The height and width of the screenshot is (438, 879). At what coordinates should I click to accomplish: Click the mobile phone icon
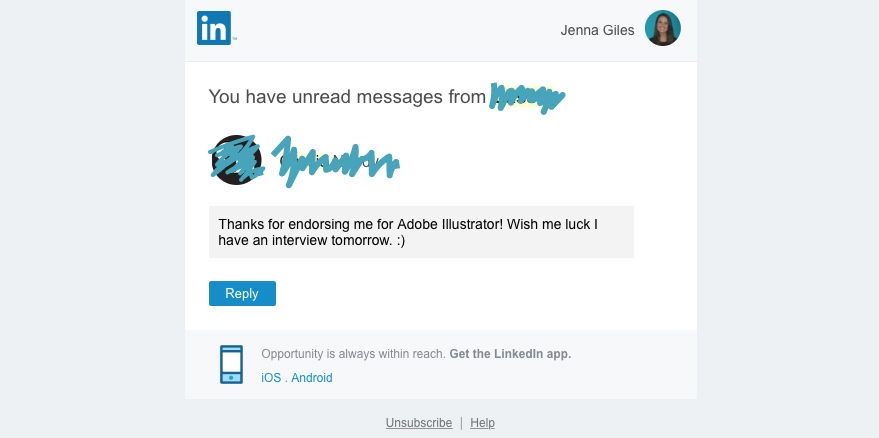tap(232, 365)
